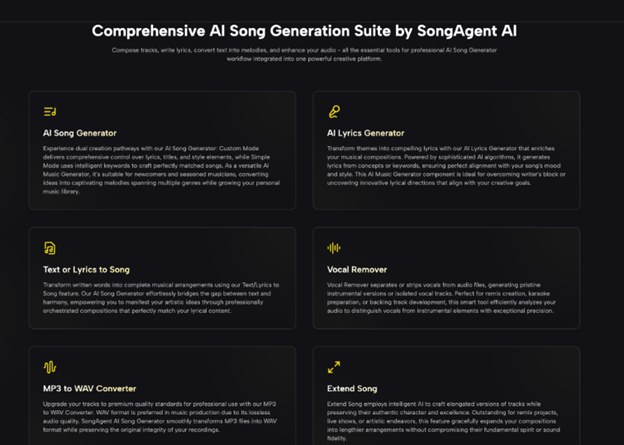The width and height of the screenshot is (624, 445).
Task: Select the Extend Song title
Action: coord(352,388)
